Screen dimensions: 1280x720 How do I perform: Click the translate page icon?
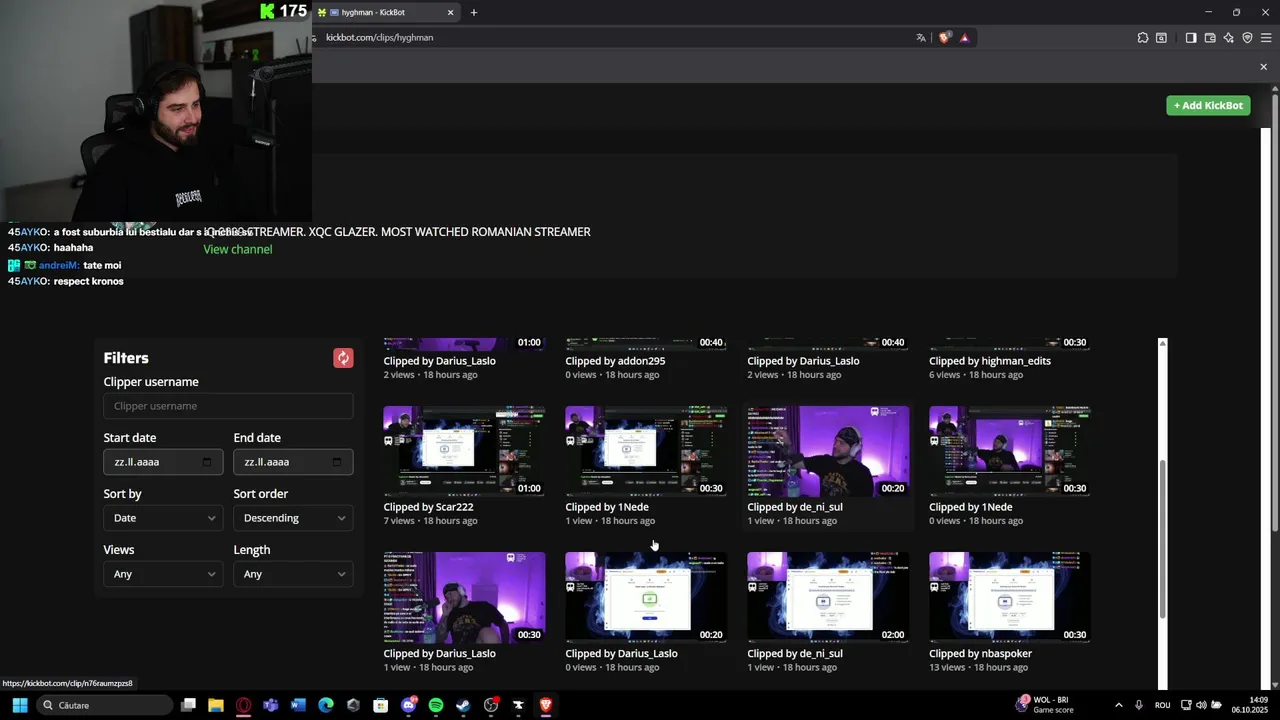[x=921, y=38]
